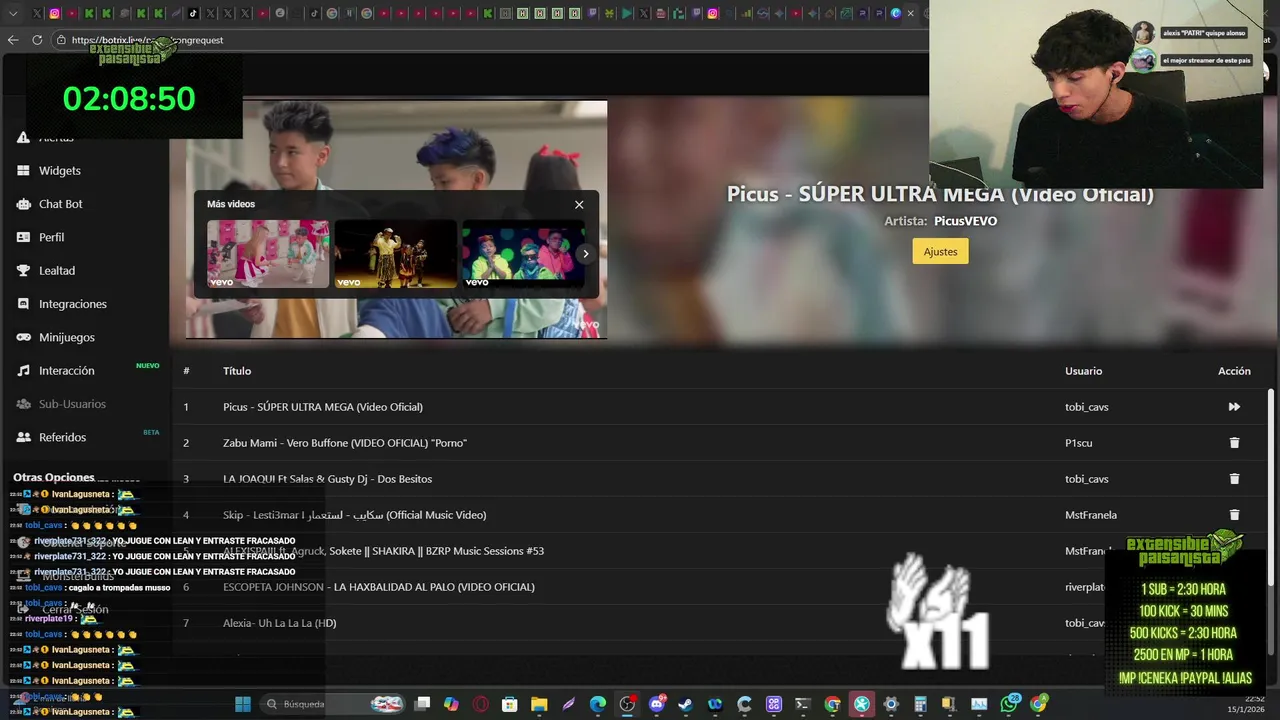Click the PicusVEVO artist name
This screenshot has width=1280, height=720.
[965, 221]
